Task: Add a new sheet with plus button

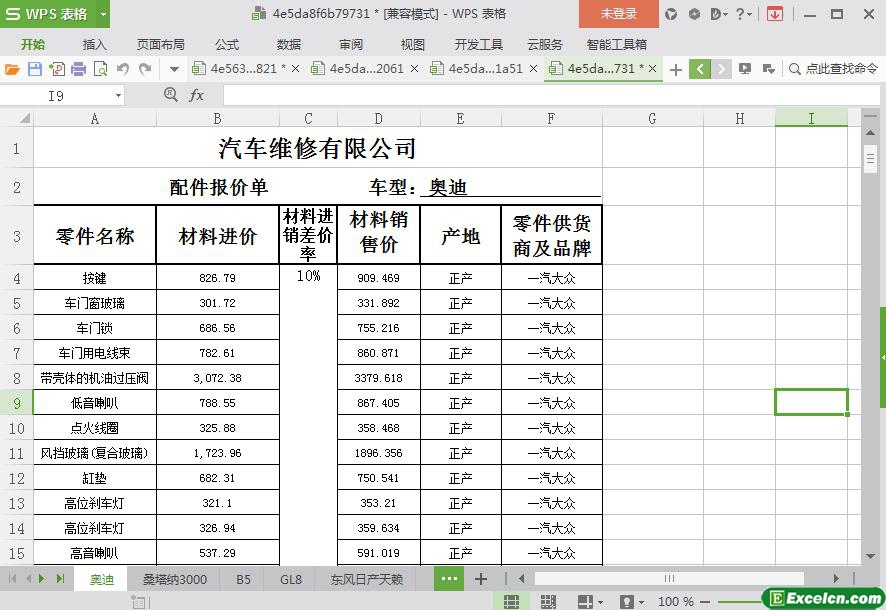Action: tap(481, 578)
